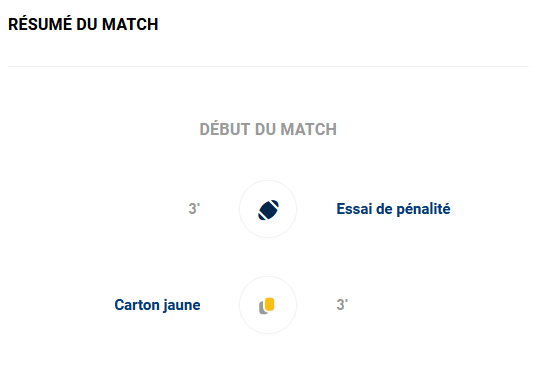Click the word jaune in the card event
Image resolution: width=552 pixels, height=367 pixels.
click(182, 306)
